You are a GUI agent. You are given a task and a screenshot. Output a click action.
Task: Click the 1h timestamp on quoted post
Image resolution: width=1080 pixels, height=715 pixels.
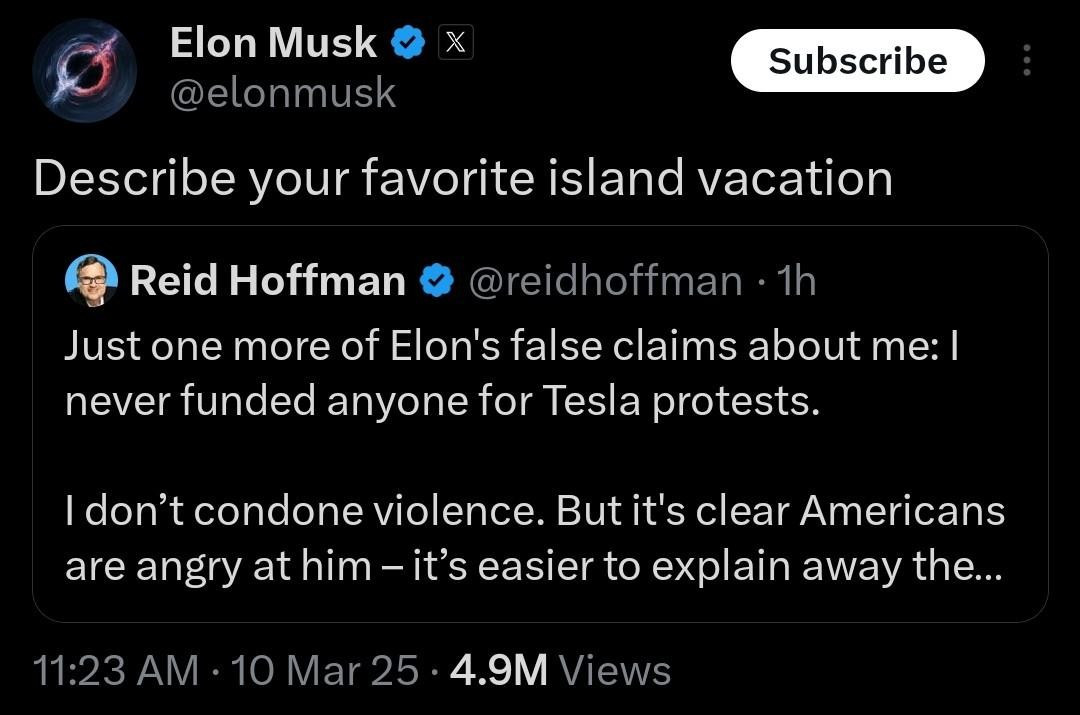[796, 282]
